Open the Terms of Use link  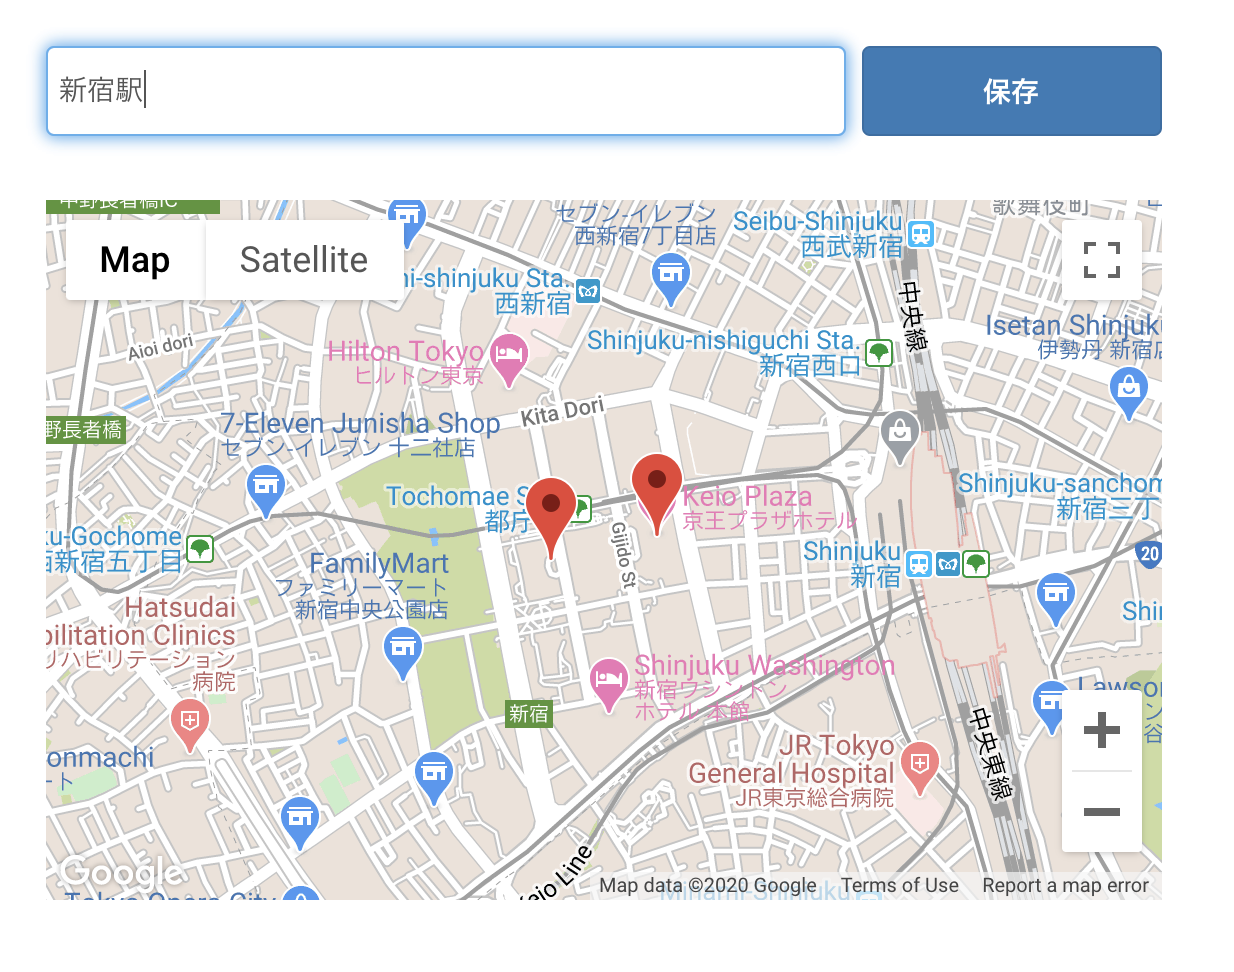click(900, 885)
